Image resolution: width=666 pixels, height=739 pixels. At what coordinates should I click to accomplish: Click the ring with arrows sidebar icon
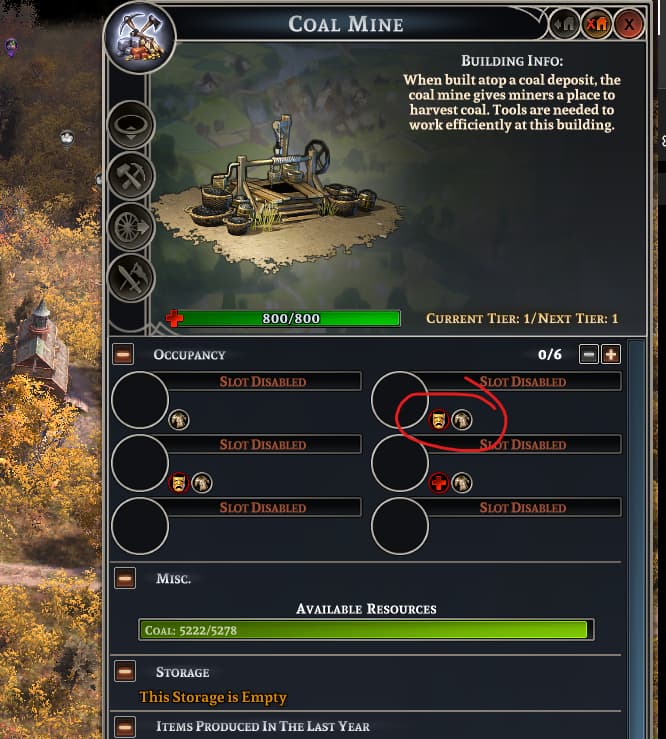pyautogui.click(x=131, y=125)
